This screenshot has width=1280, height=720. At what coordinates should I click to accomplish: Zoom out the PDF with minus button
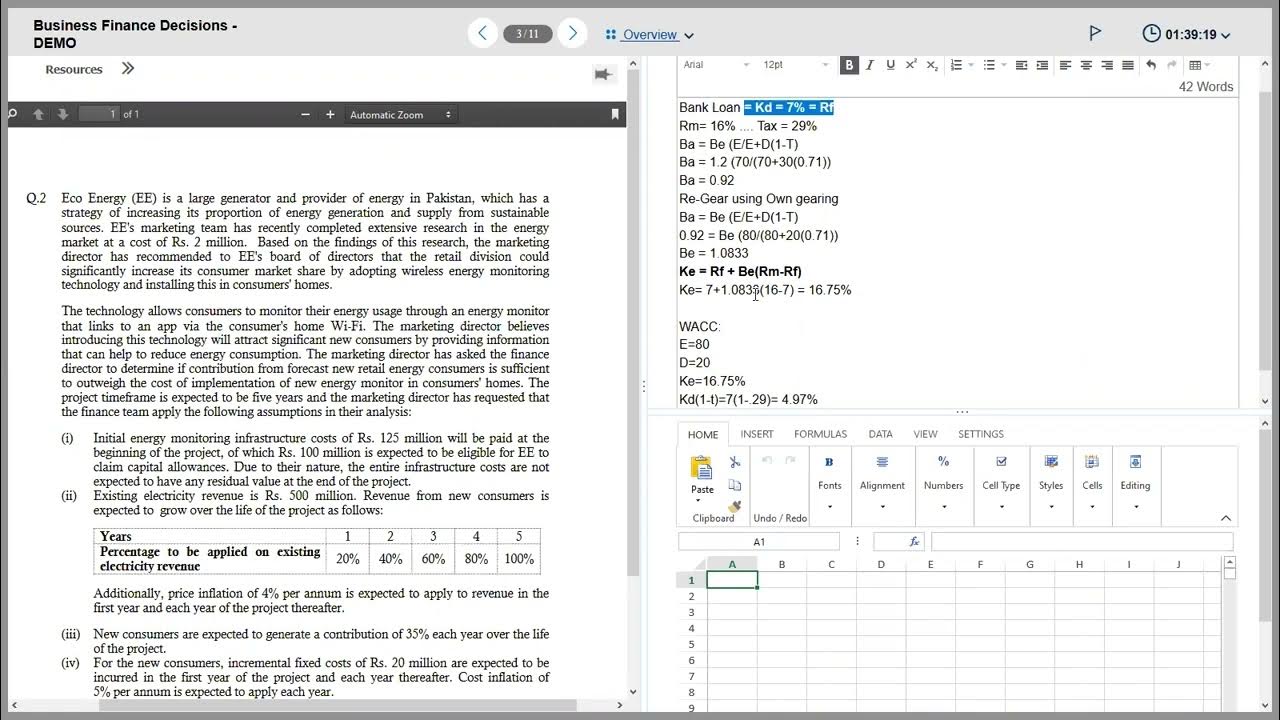(x=306, y=114)
